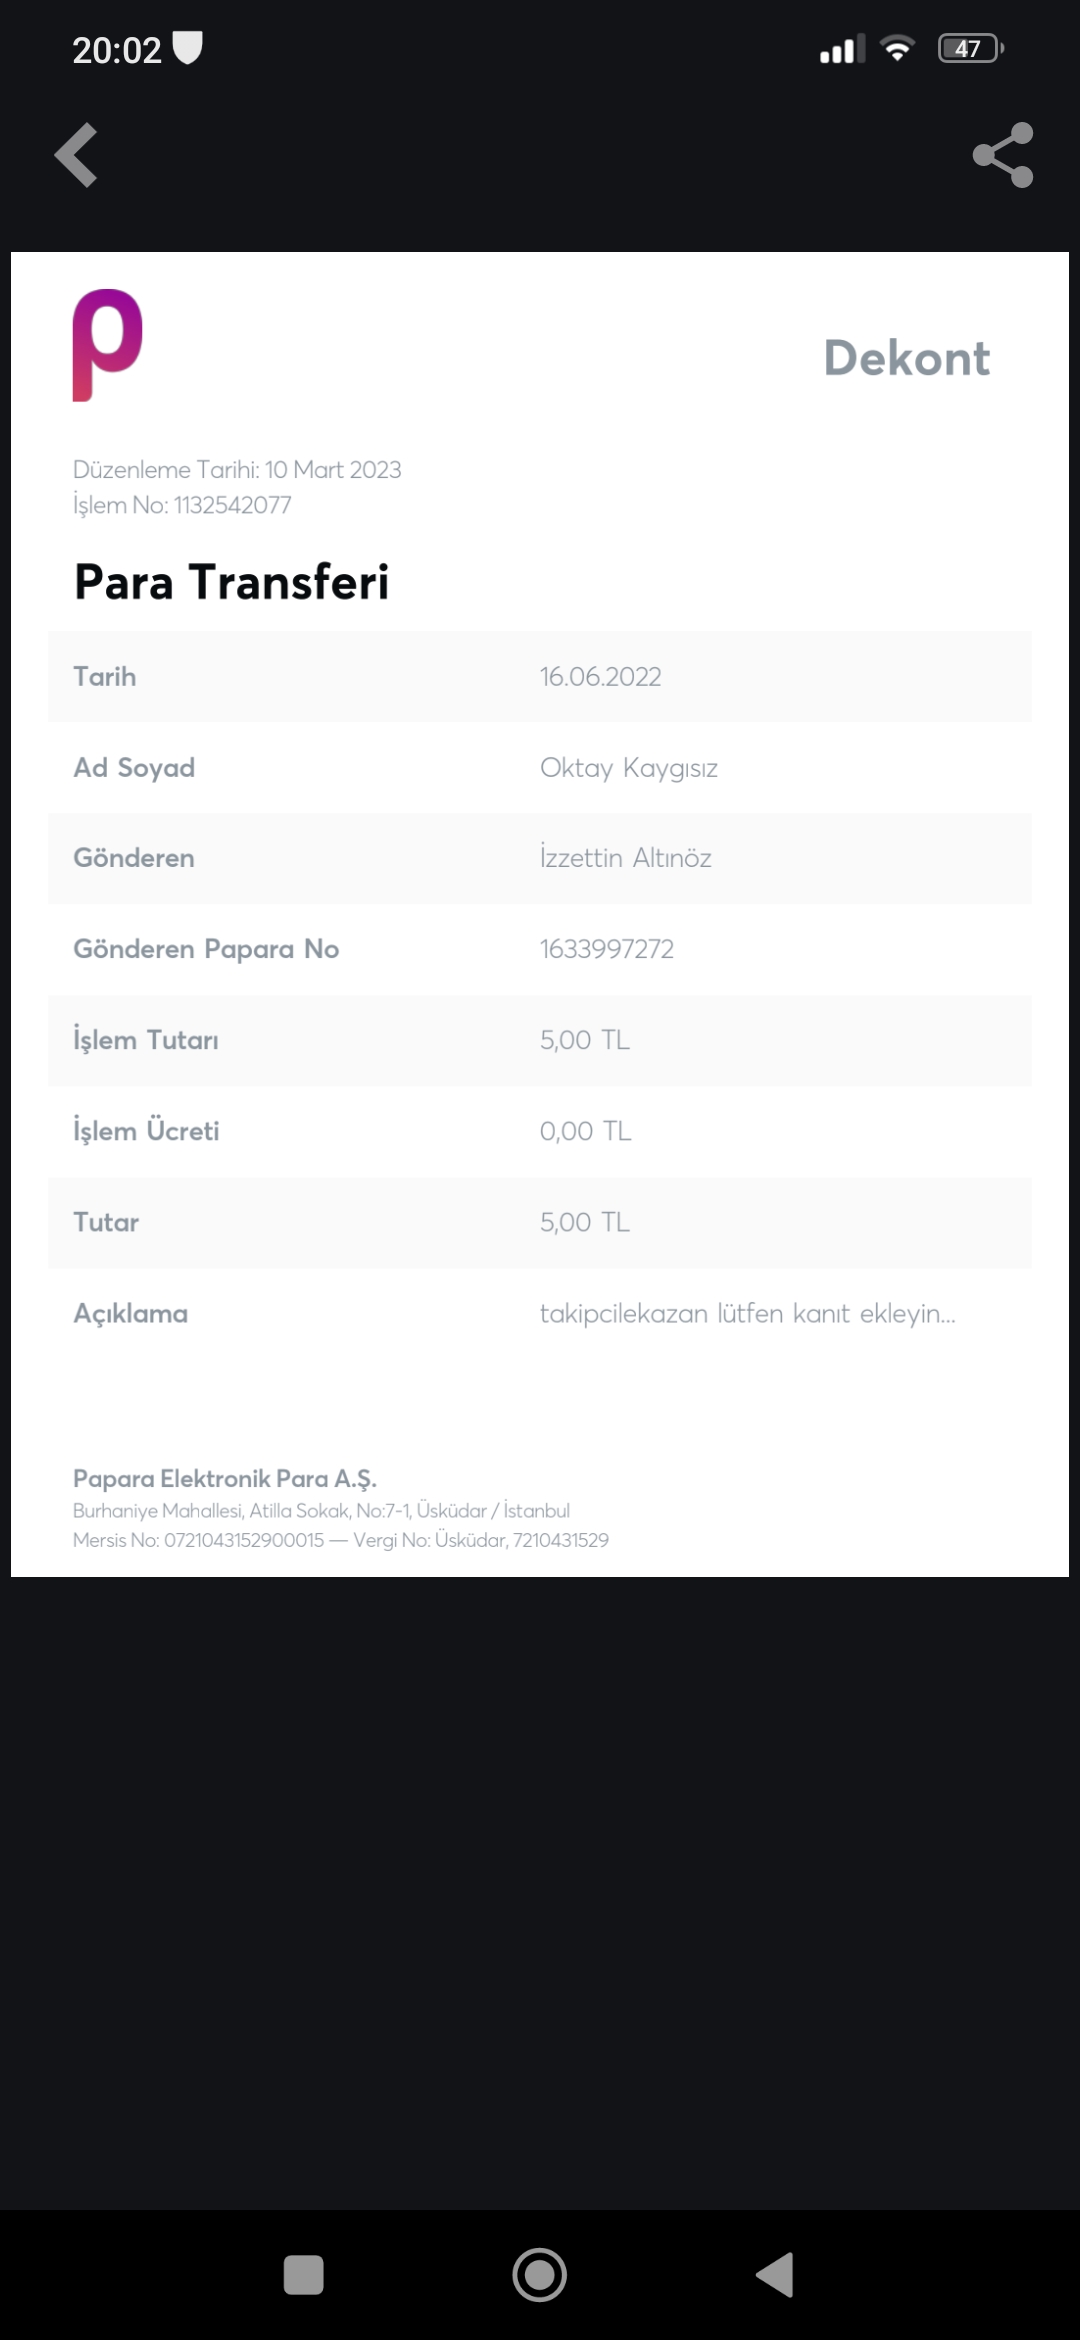Tap the Para Transferi title
Viewport: 1080px width, 2340px height.
point(232,582)
